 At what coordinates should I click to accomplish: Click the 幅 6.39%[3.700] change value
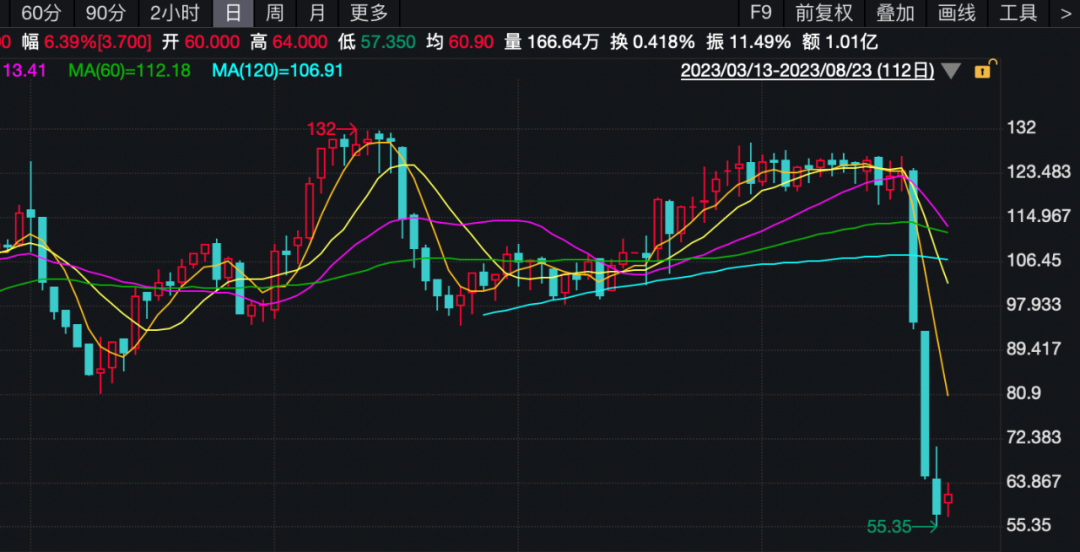coord(86,42)
